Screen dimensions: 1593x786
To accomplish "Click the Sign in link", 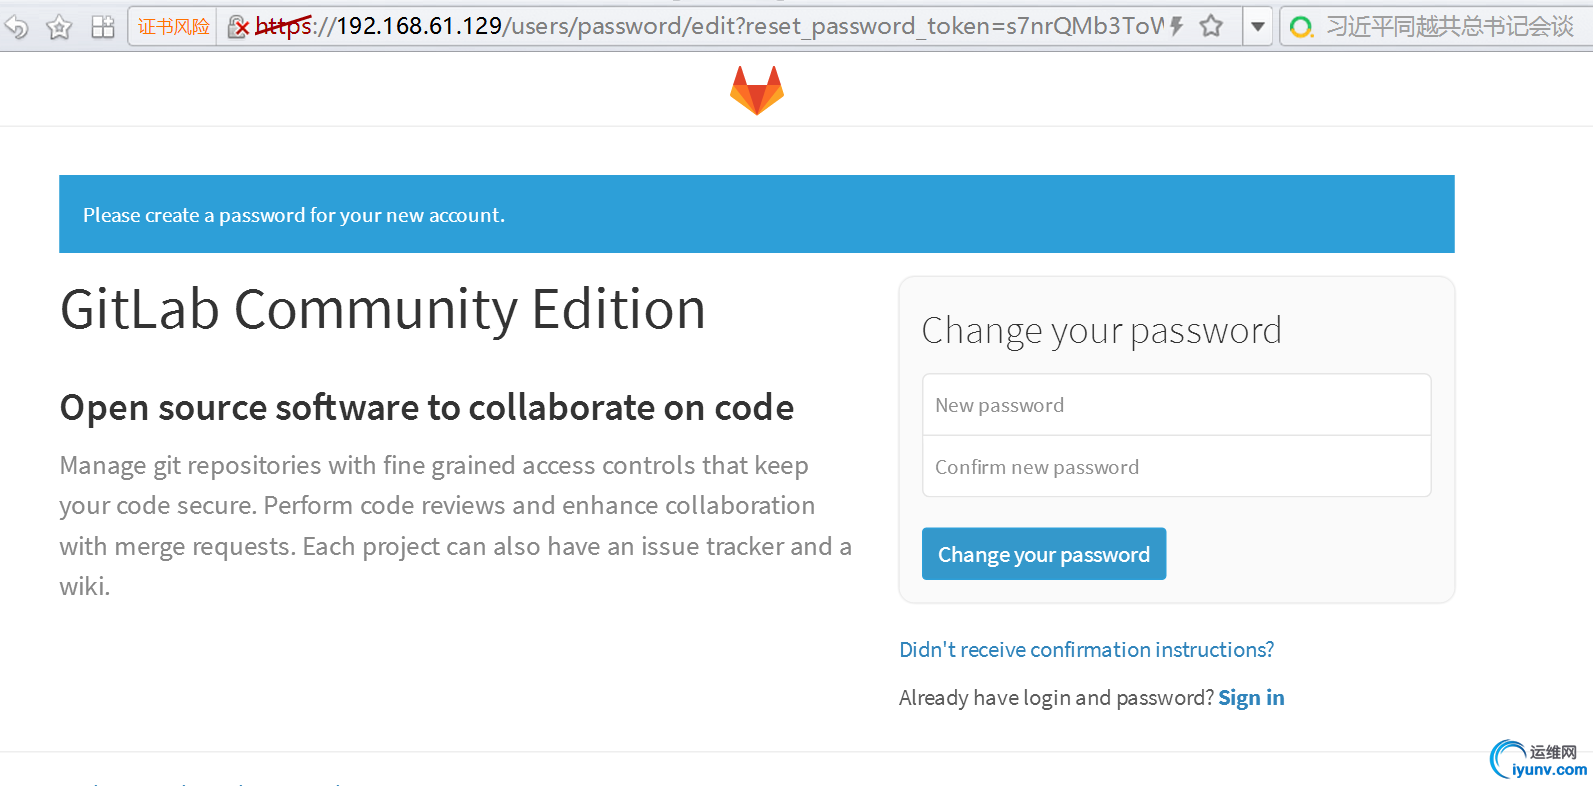I will point(1251,698).
